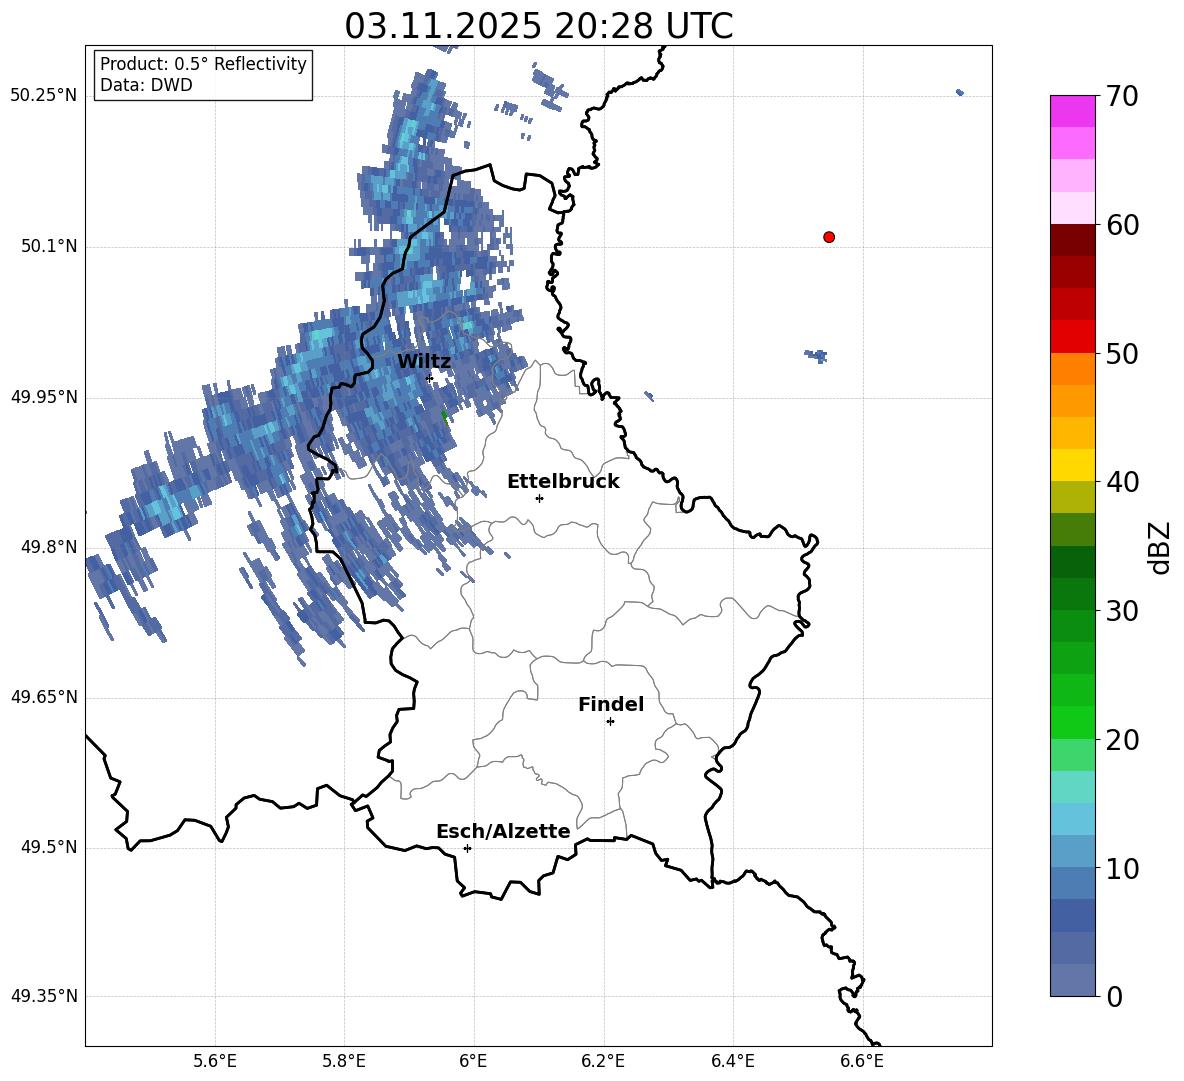Click the Esch/Alzette label
This screenshot has width=1184, height=1081.
[x=503, y=831]
